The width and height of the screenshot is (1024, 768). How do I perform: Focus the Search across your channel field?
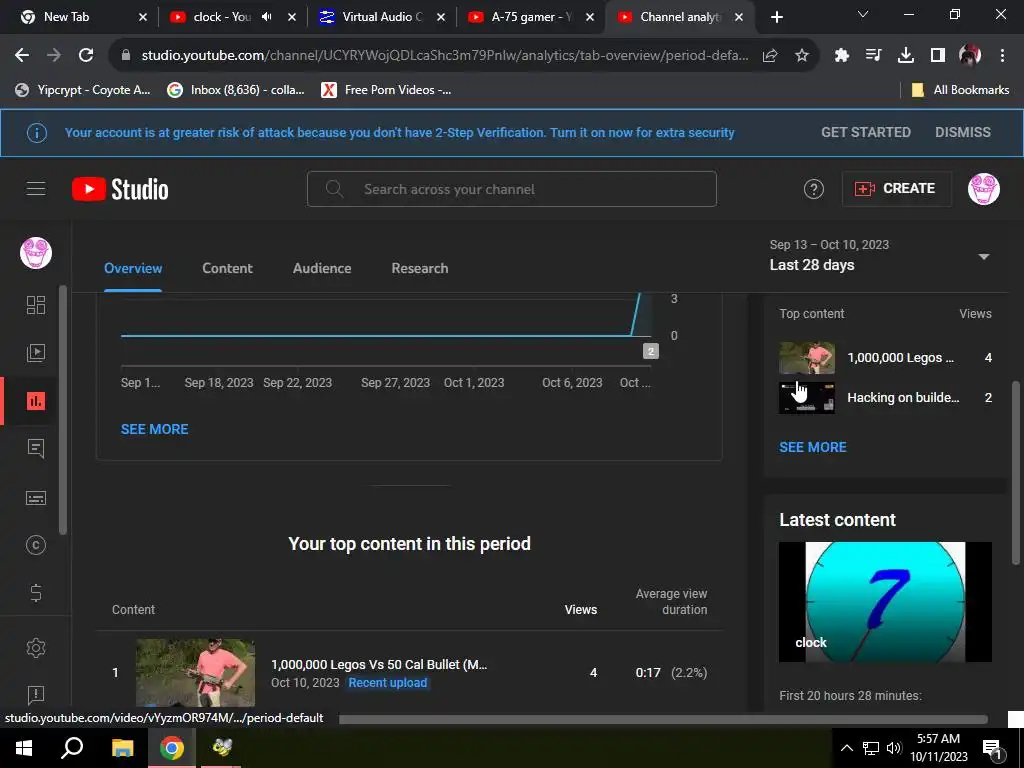512,189
